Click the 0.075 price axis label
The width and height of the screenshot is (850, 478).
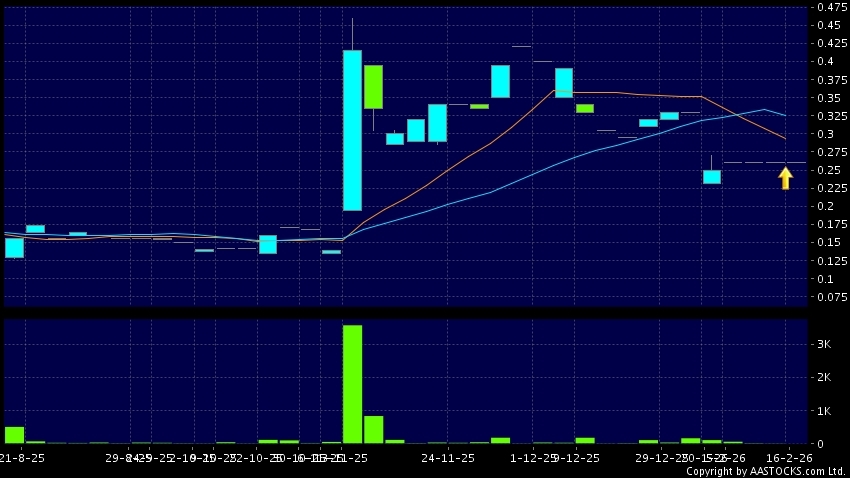(826, 297)
